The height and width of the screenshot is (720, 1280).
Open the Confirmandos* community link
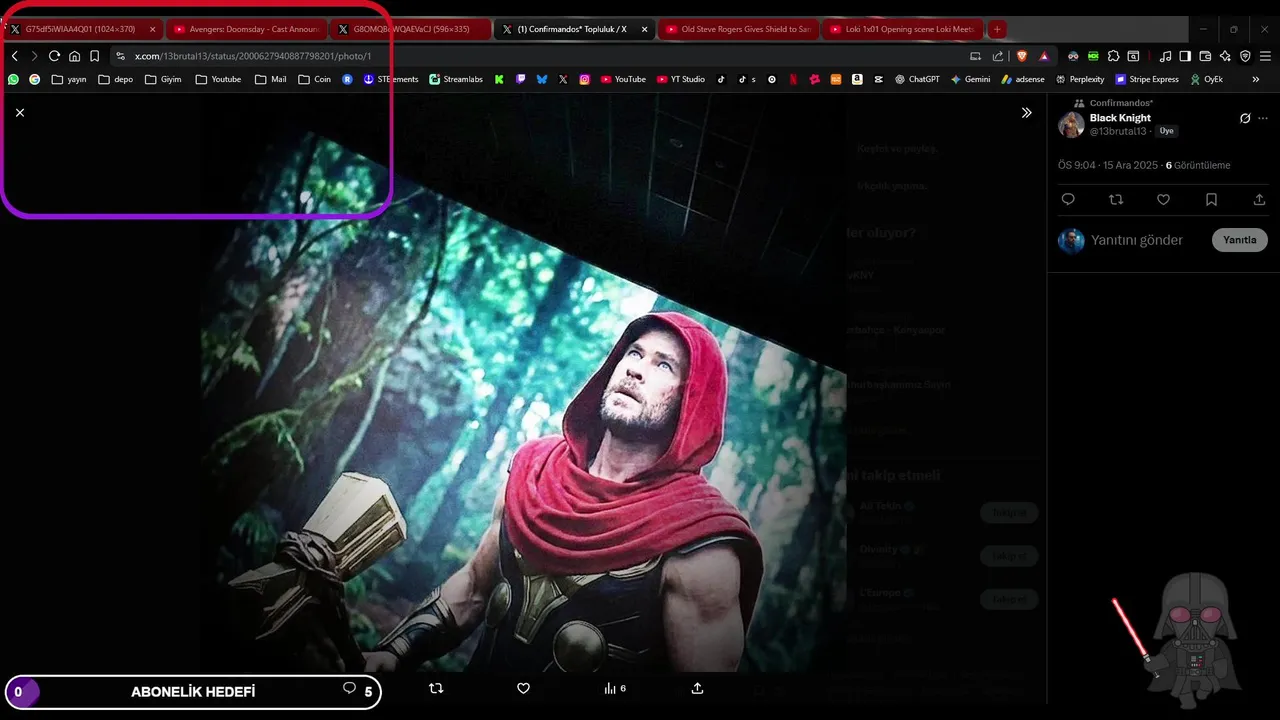tap(1121, 103)
